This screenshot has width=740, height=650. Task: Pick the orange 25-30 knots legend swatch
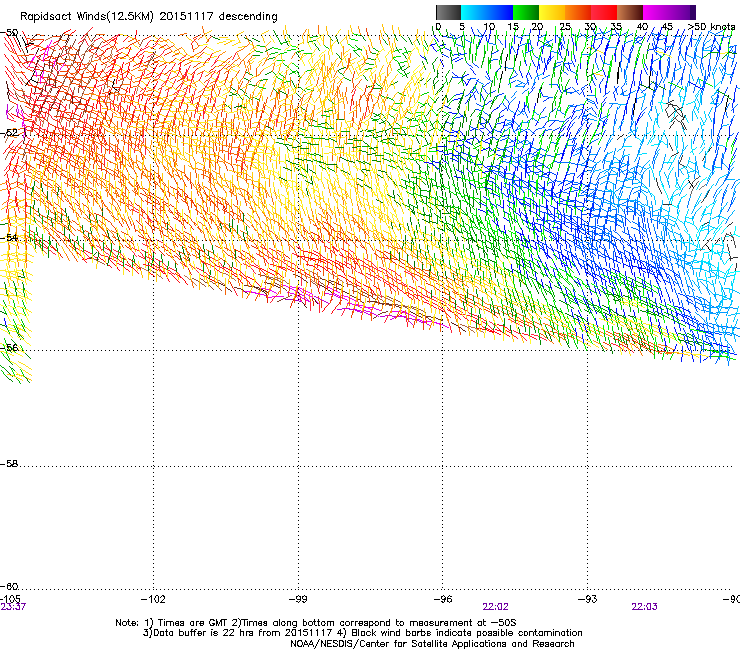point(578,12)
